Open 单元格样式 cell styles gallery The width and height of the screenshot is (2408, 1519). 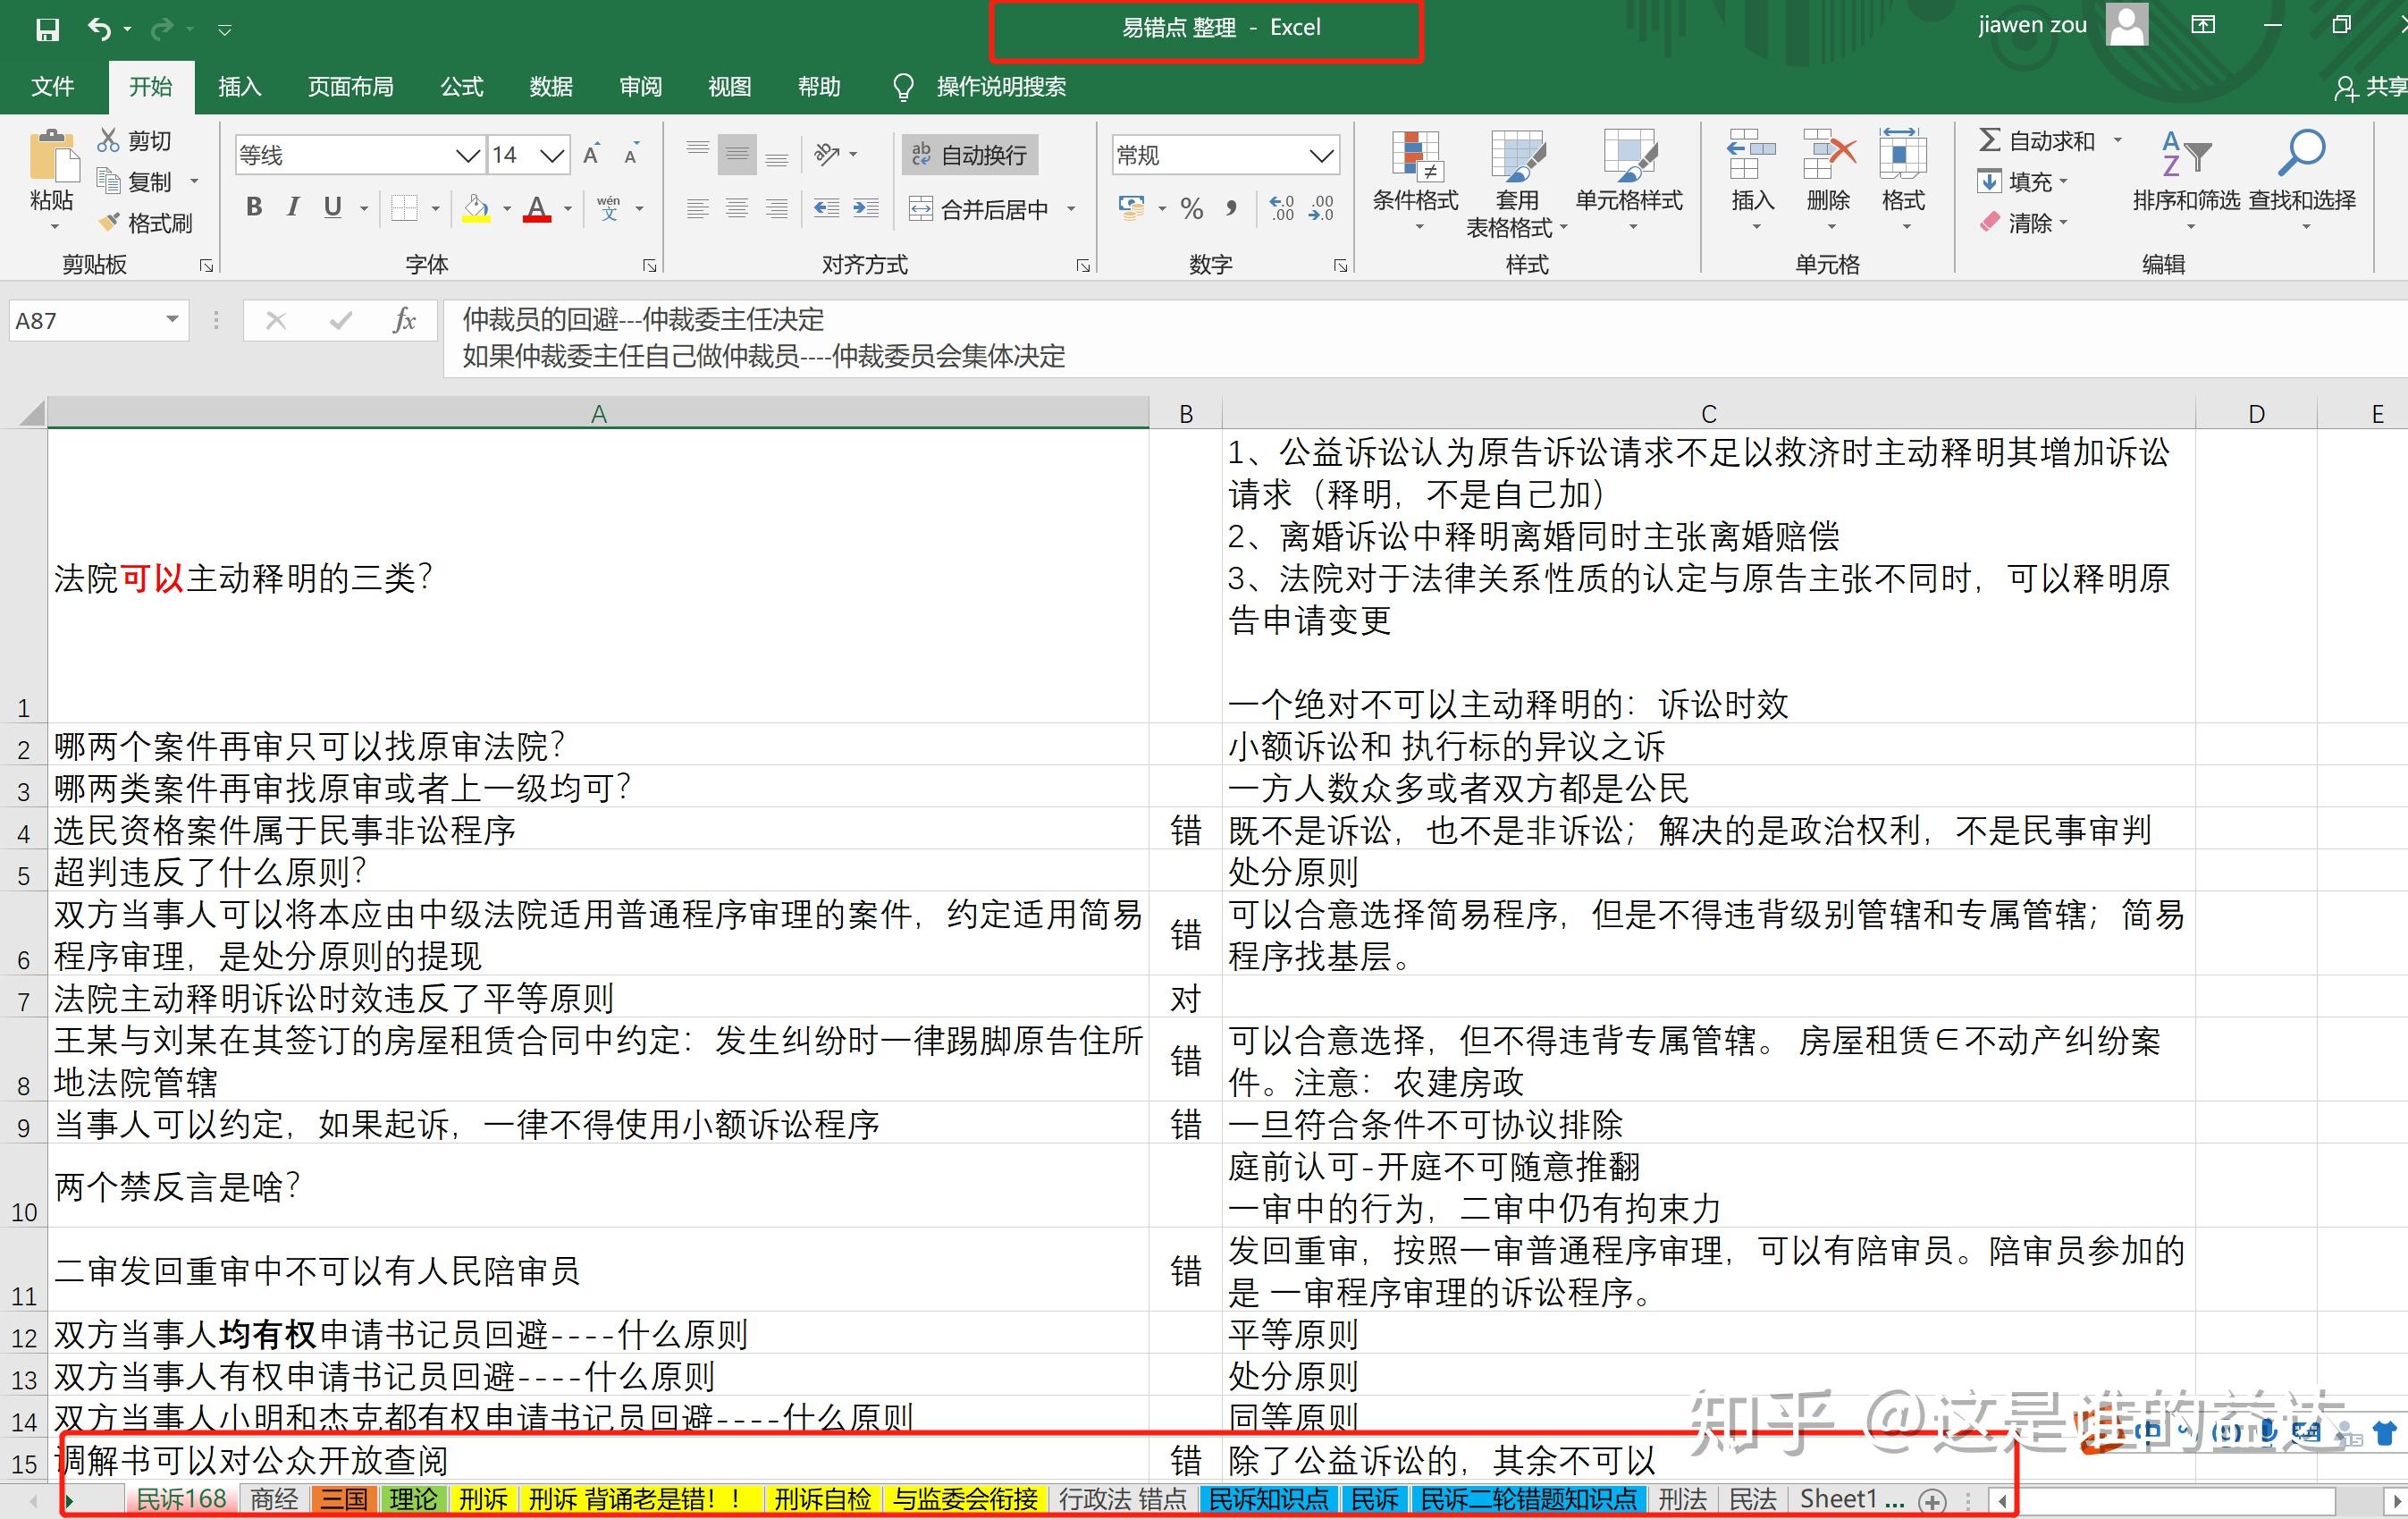[x=1629, y=180]
